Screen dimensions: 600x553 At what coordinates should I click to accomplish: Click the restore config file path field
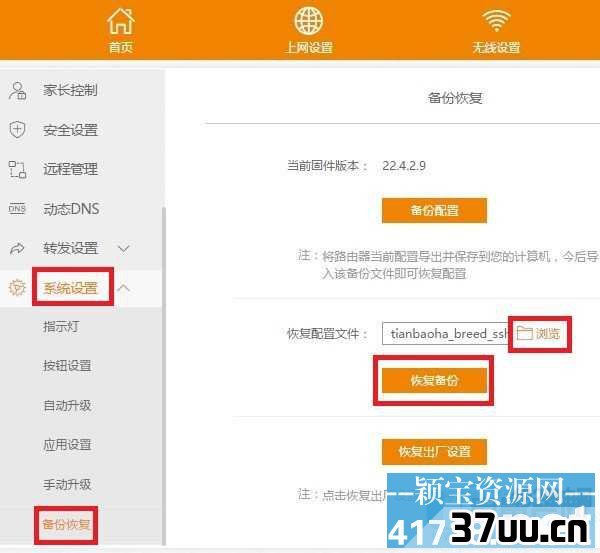pyautogui.click(x=445, y=333)
